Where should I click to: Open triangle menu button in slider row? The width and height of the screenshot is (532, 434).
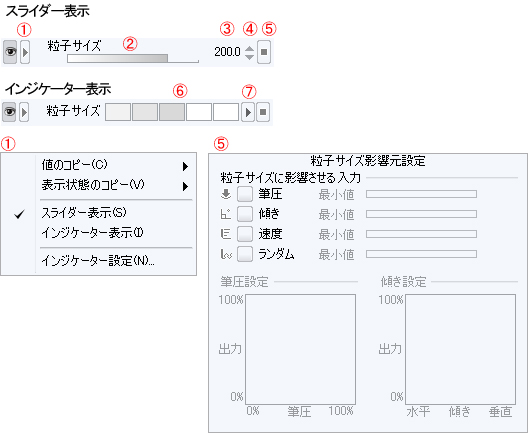click(x=25, y=52)
